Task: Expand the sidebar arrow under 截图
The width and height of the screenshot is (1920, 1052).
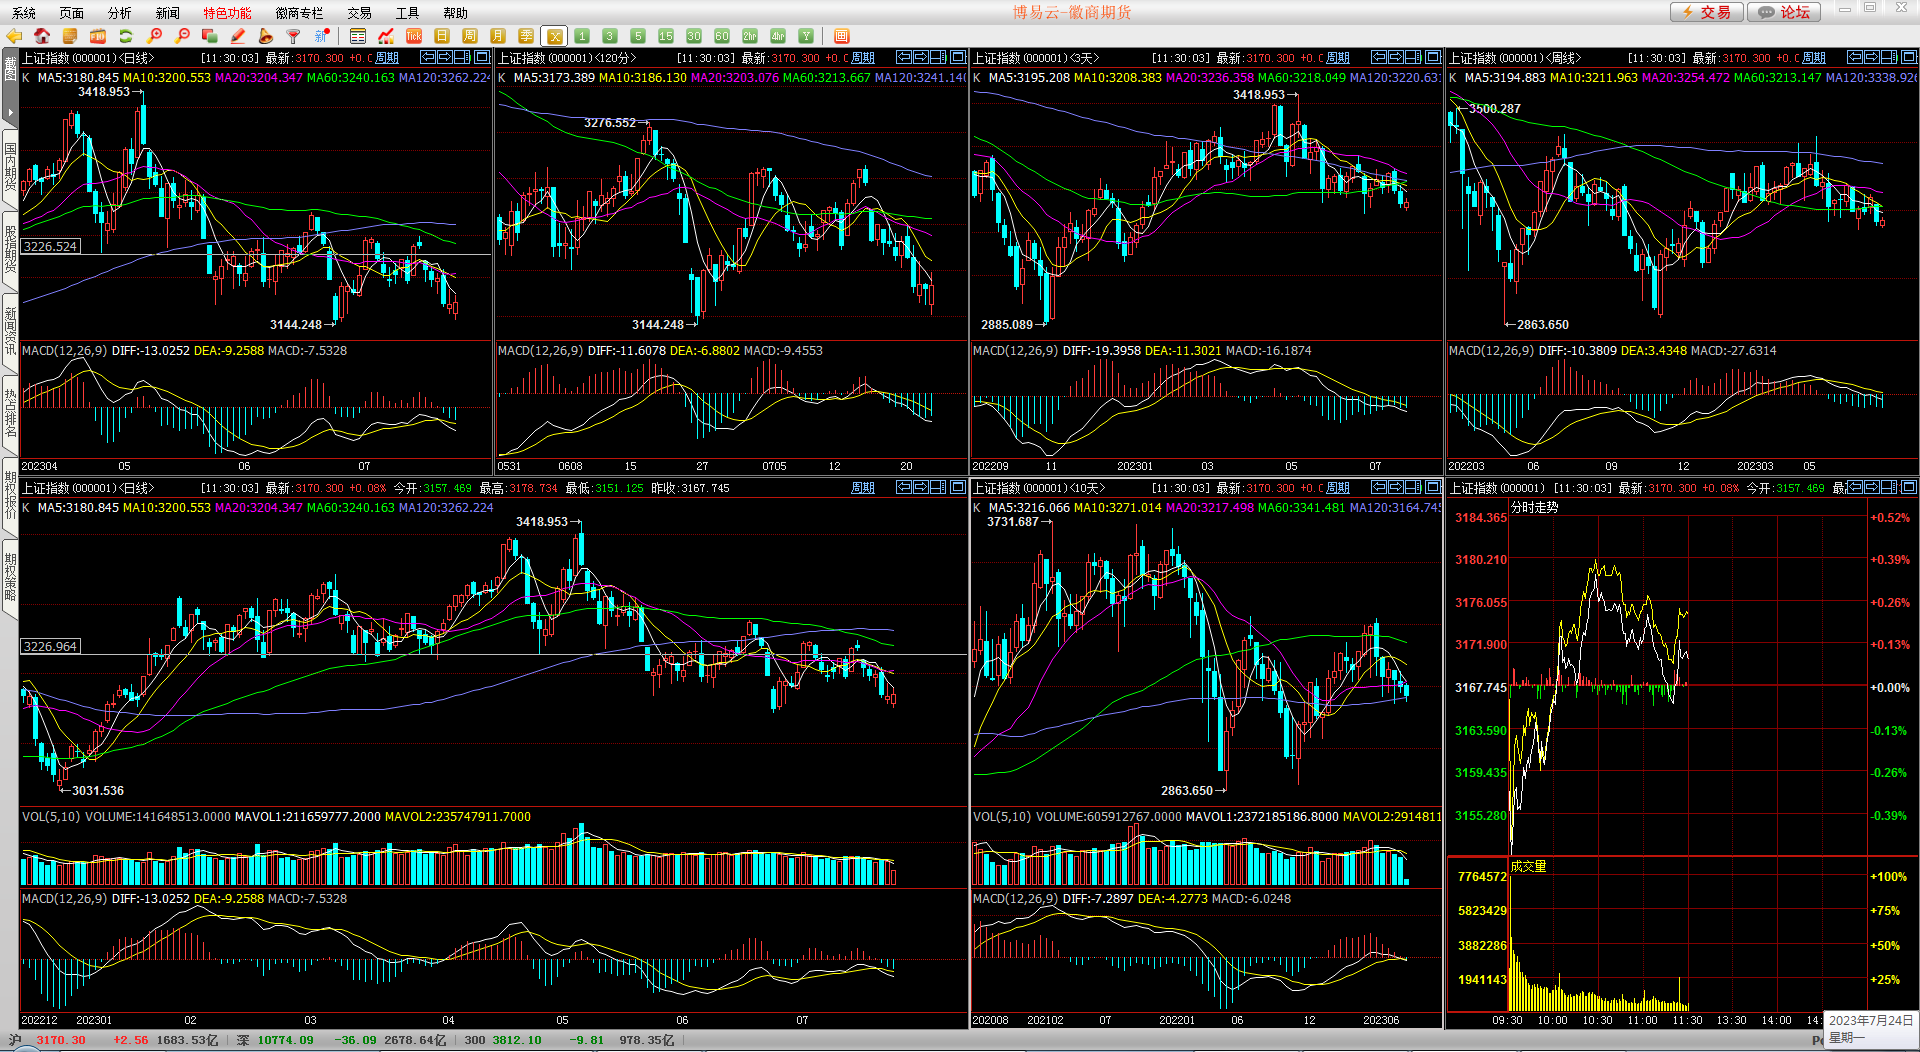Action: click(10, 112)
